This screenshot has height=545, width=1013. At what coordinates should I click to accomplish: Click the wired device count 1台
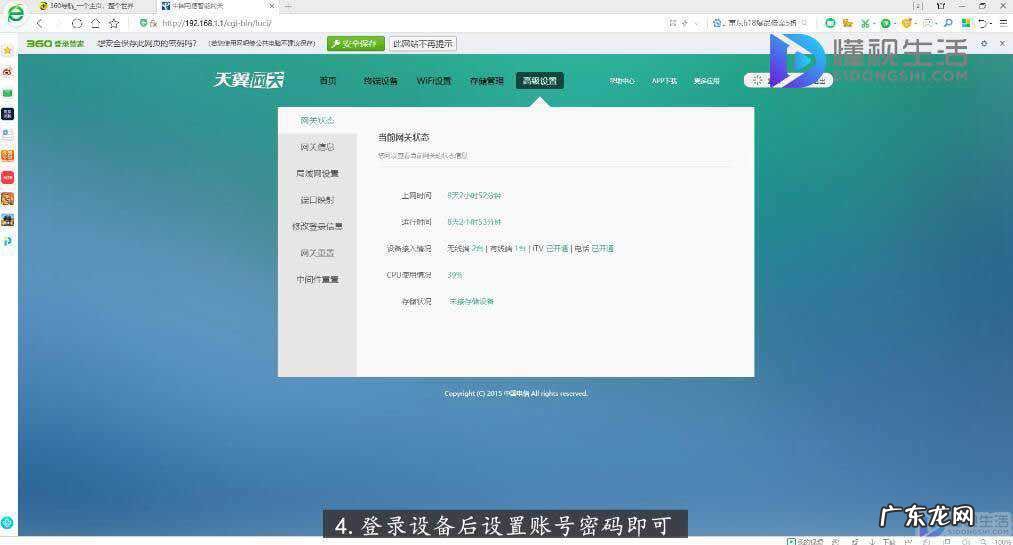tap(520, 248)
